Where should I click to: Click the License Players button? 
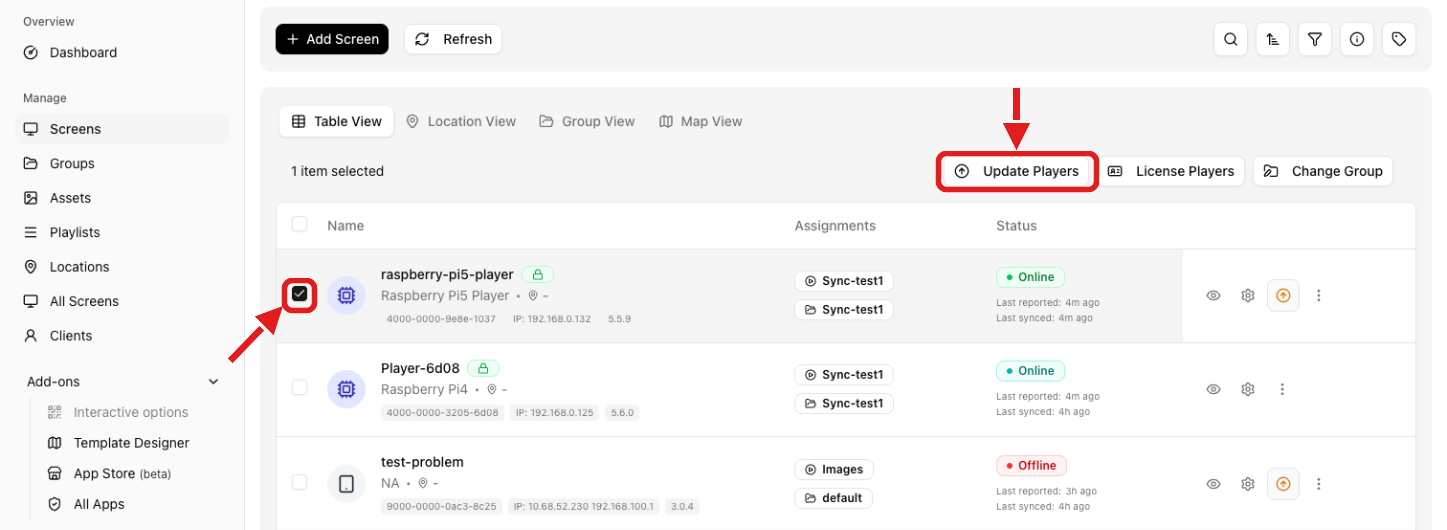point(1171,171)
